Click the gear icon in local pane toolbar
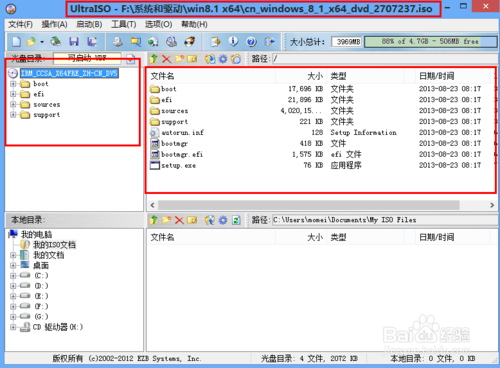 (223, 220)
